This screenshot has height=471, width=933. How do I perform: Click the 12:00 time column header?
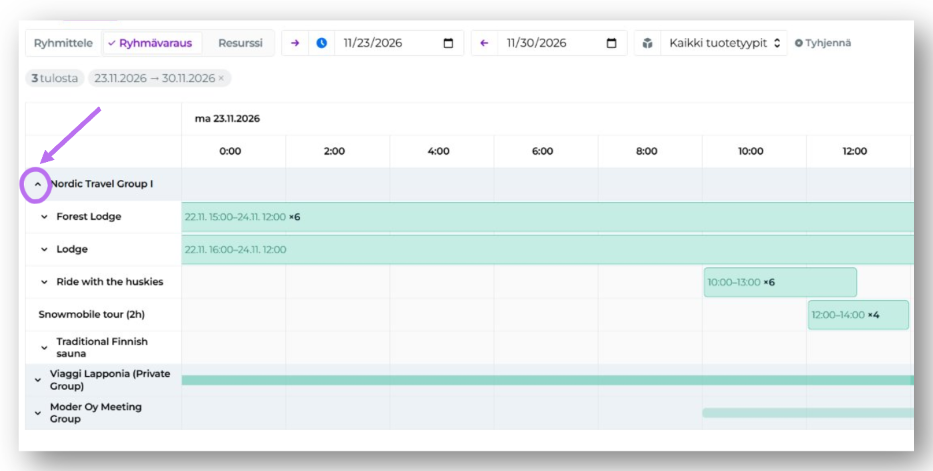[855, 151]
